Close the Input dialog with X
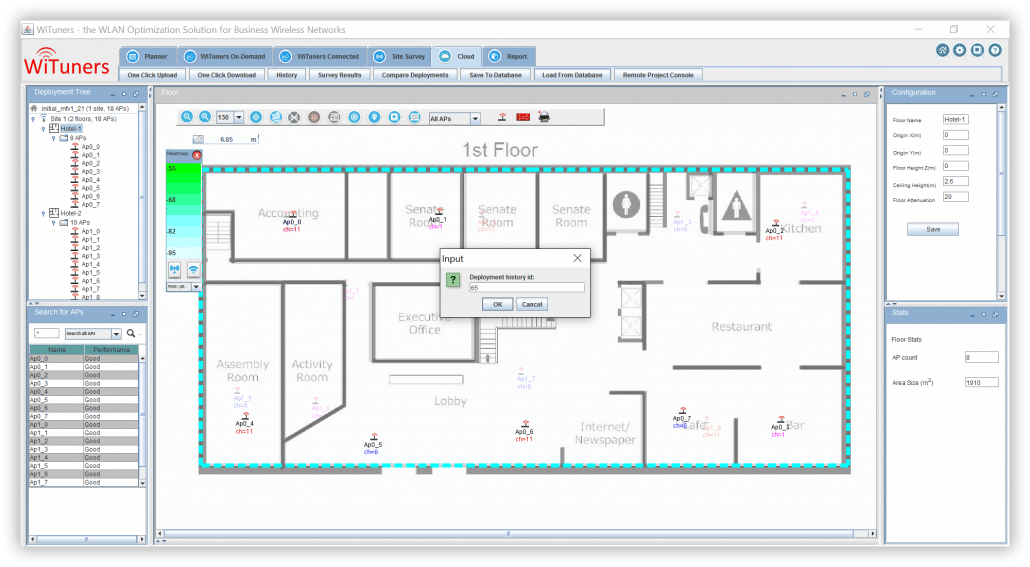1030x567 pixels. tap(577, 258)
